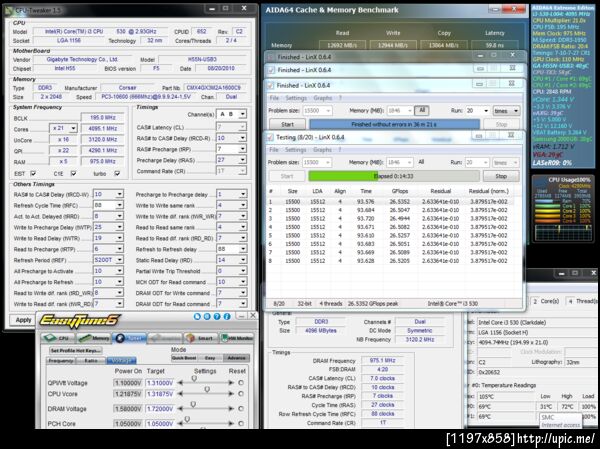Select the CPU Vcore reset radio button
The image size is (600, 449).
[x=241, y=393]
